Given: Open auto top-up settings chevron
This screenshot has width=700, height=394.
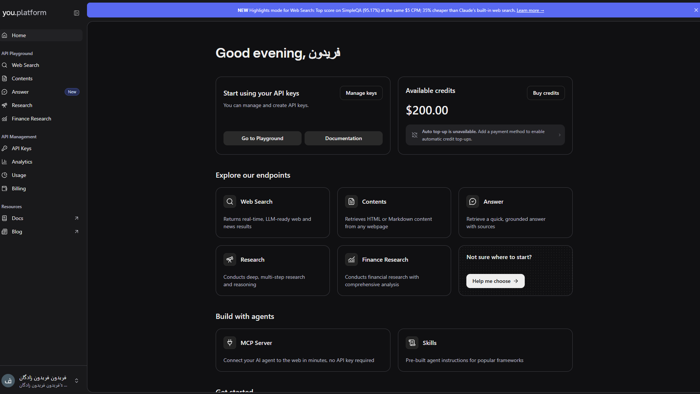Looking at the screenshot, I should 559,135.
